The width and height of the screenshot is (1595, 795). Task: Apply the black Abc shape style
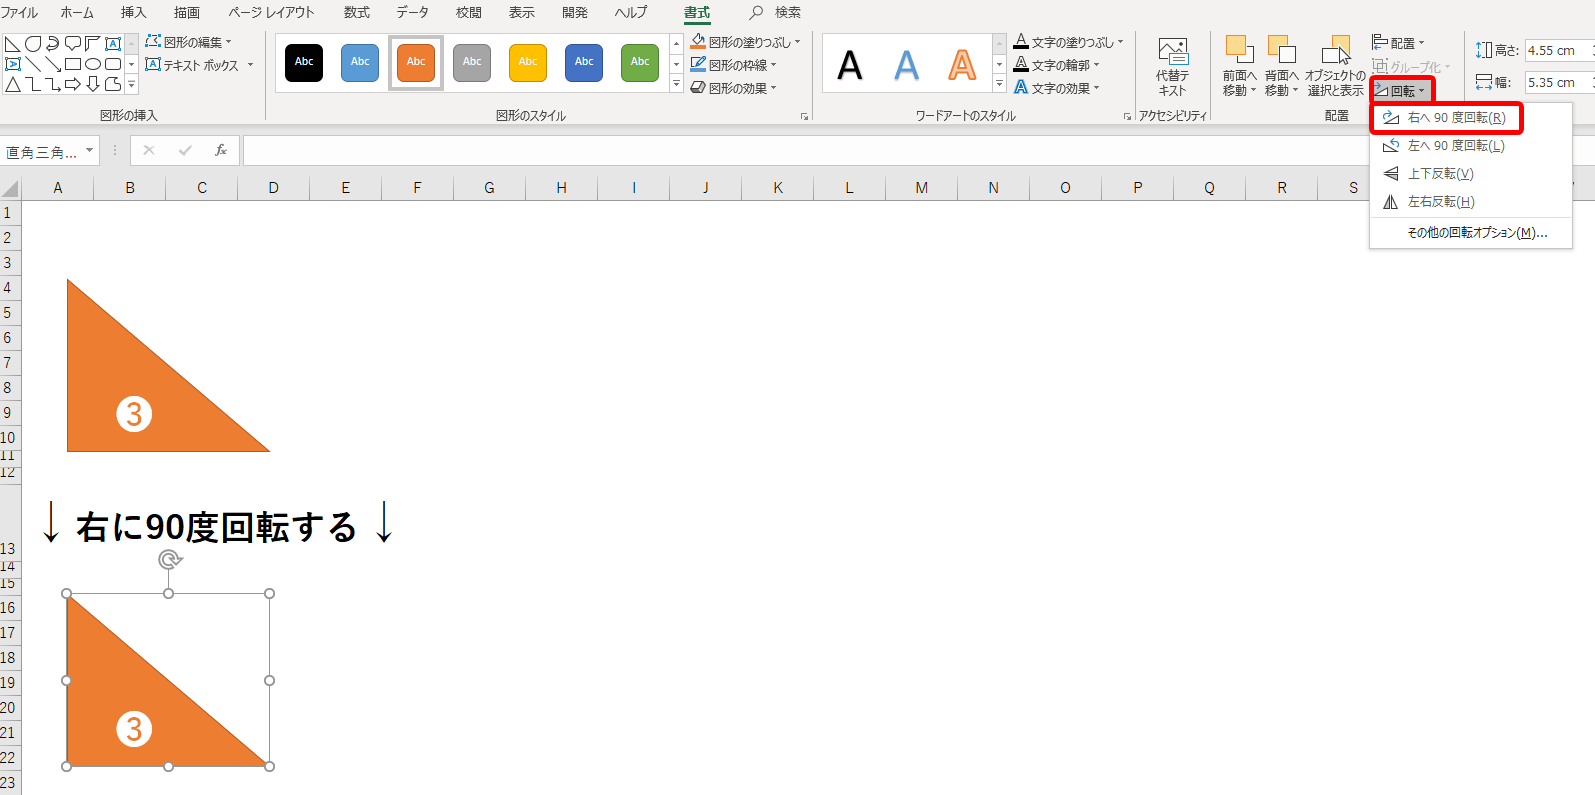click(304, 62)
